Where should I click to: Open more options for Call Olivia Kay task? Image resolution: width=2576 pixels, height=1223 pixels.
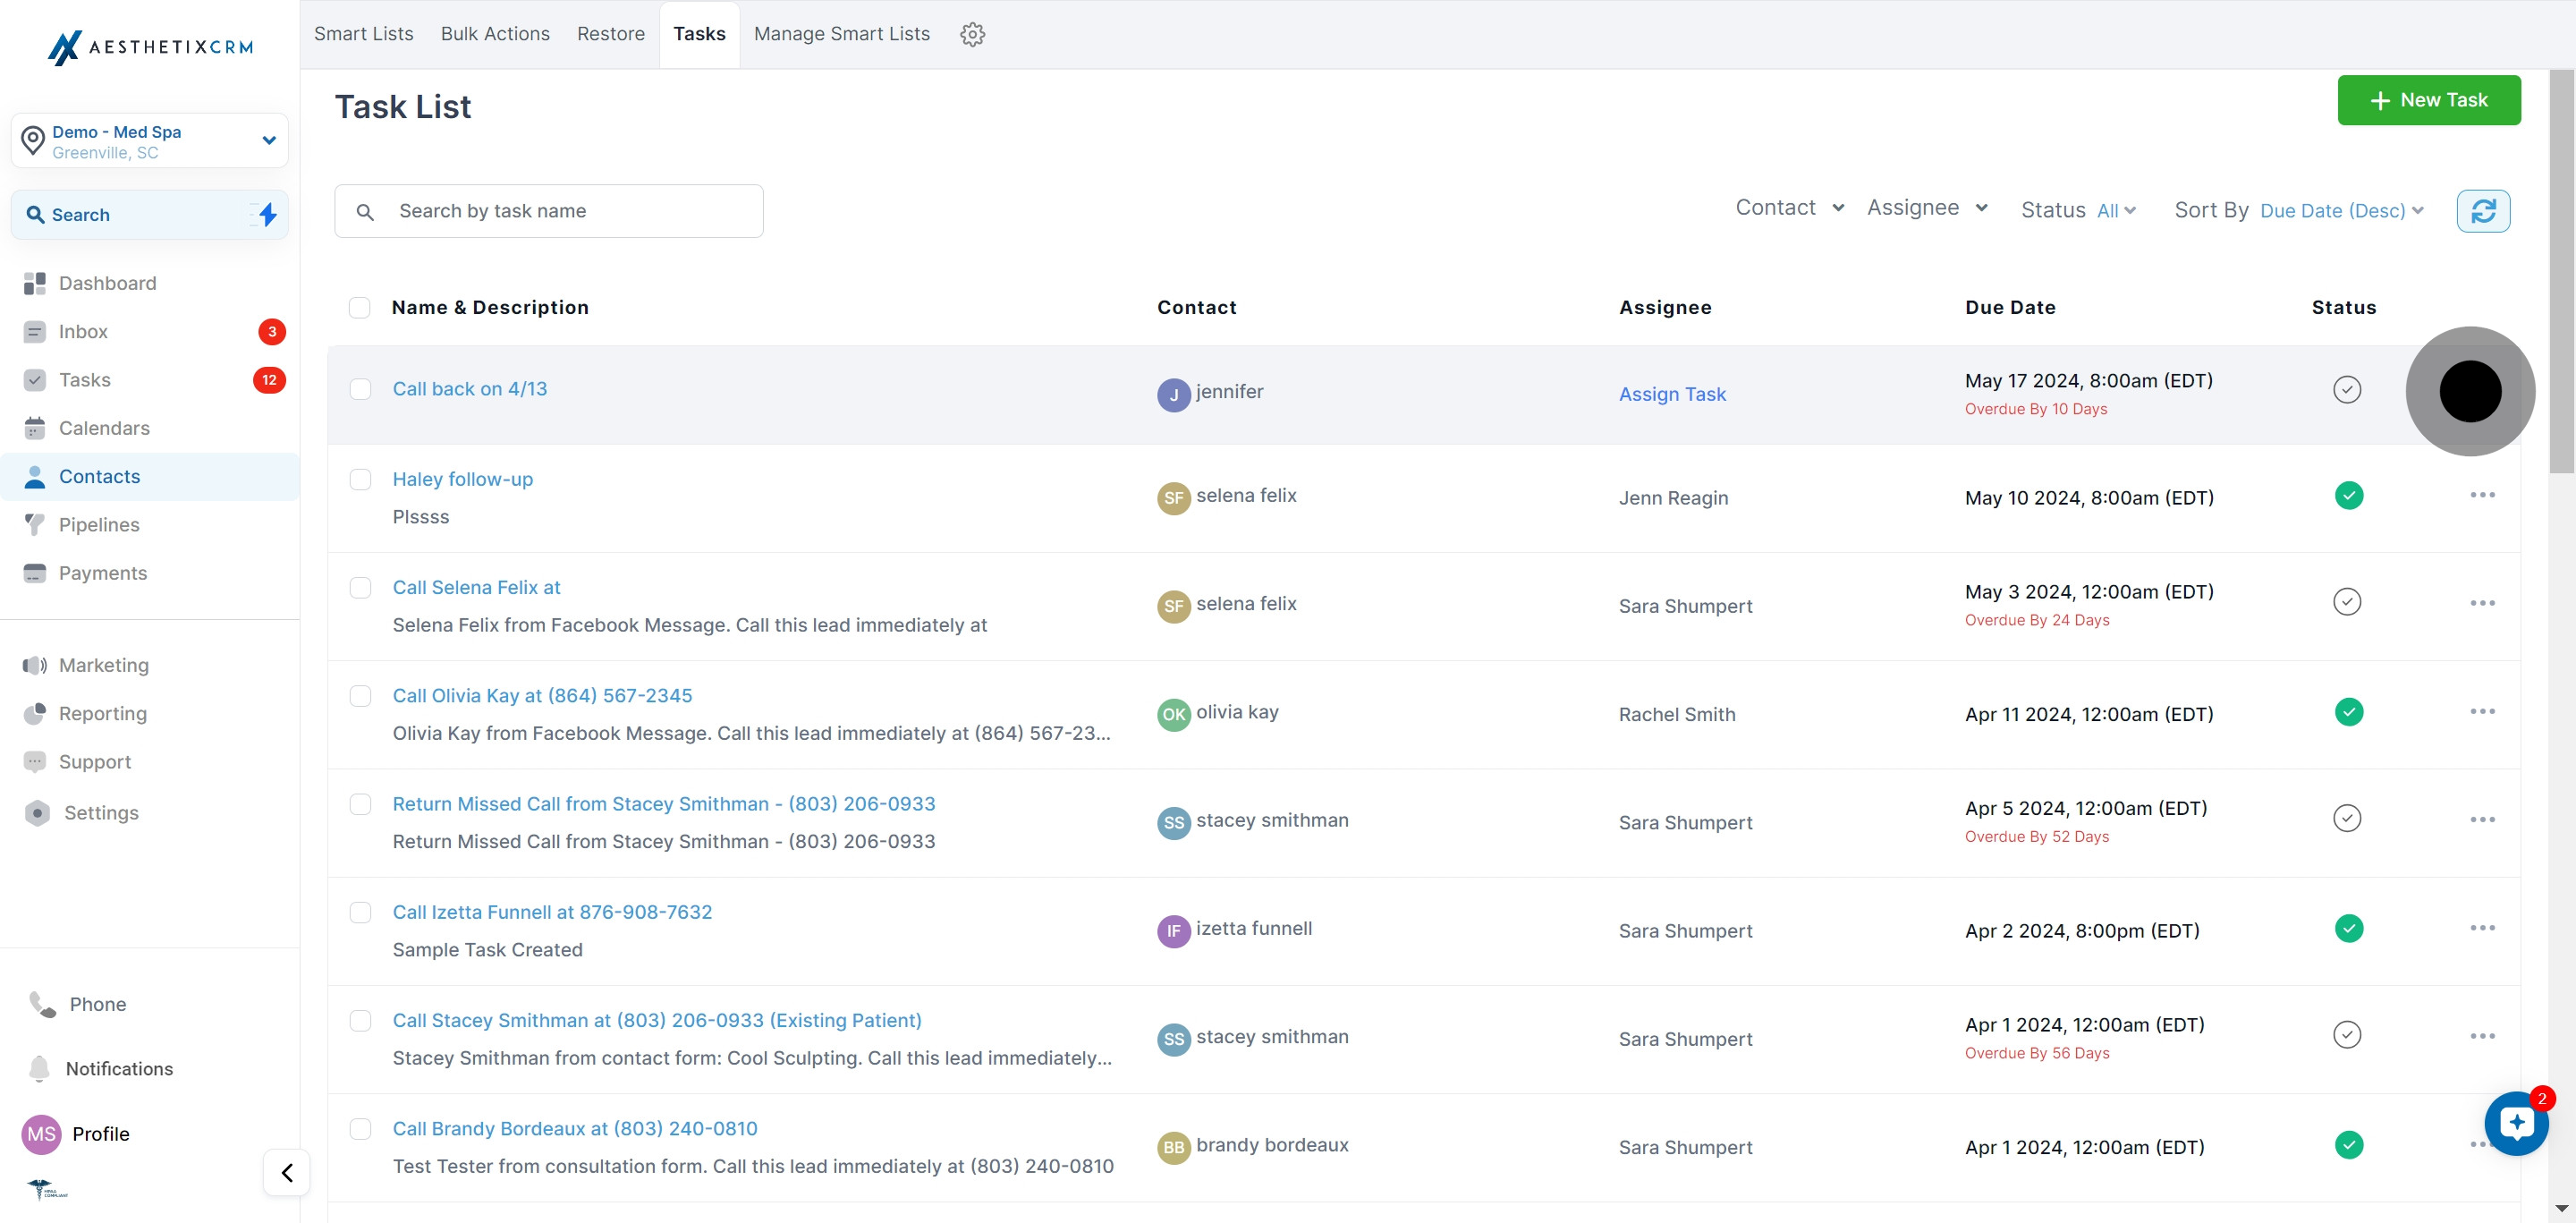[2482, 711]
